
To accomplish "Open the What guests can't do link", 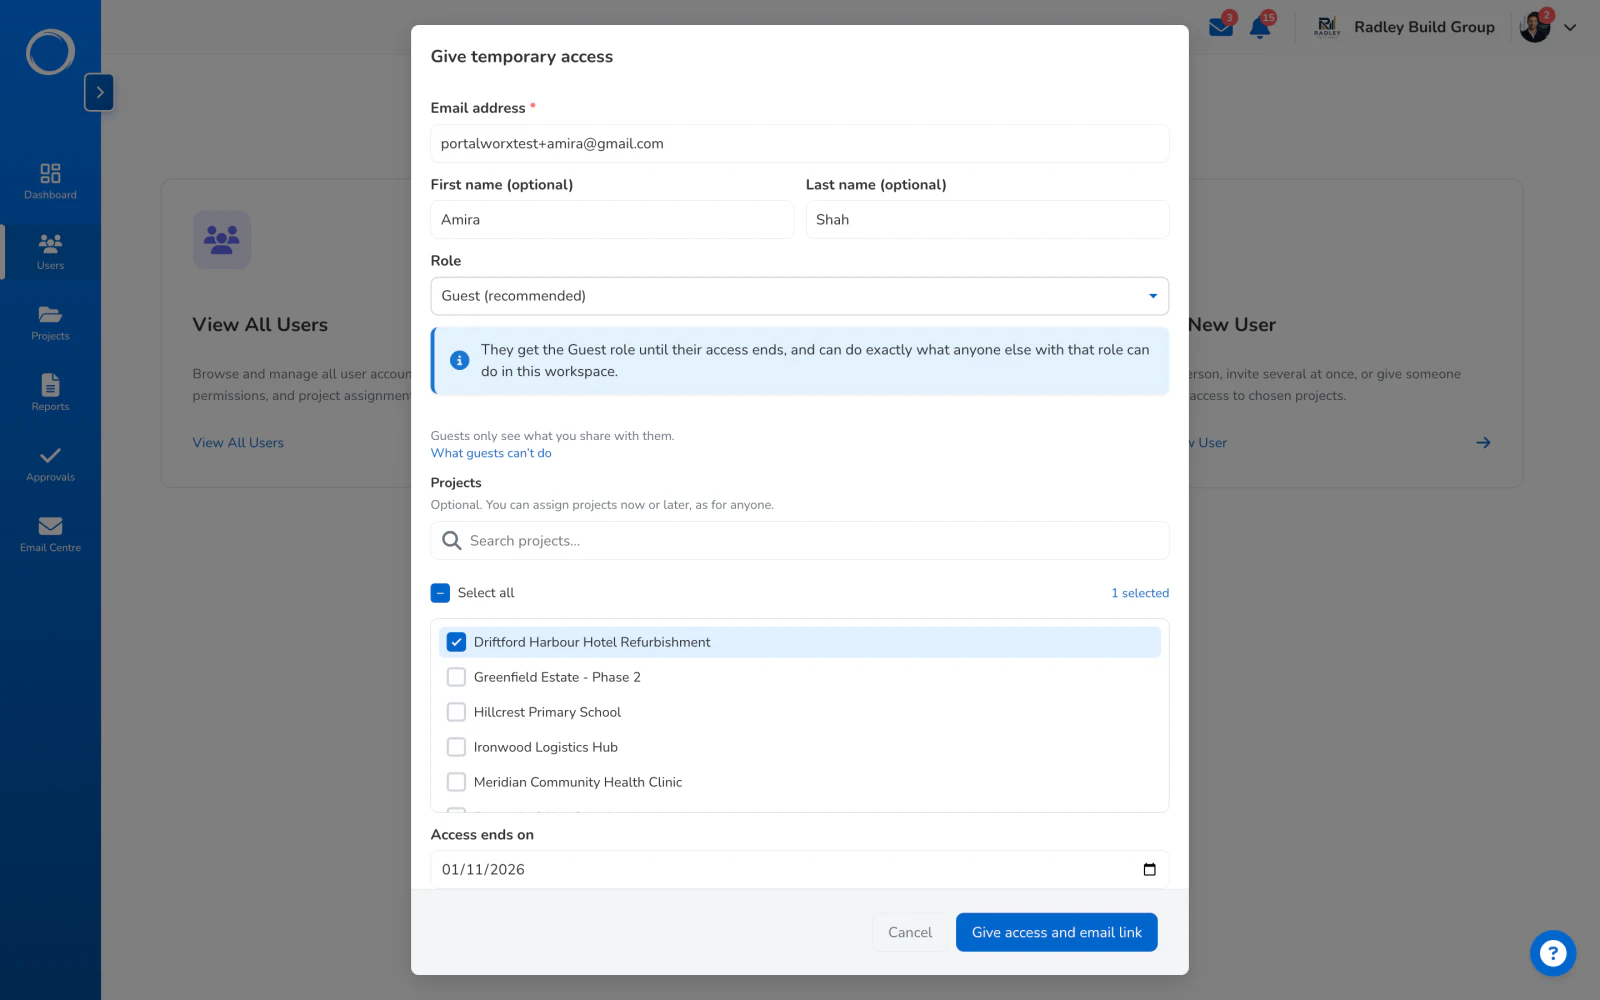I will 491,453.
